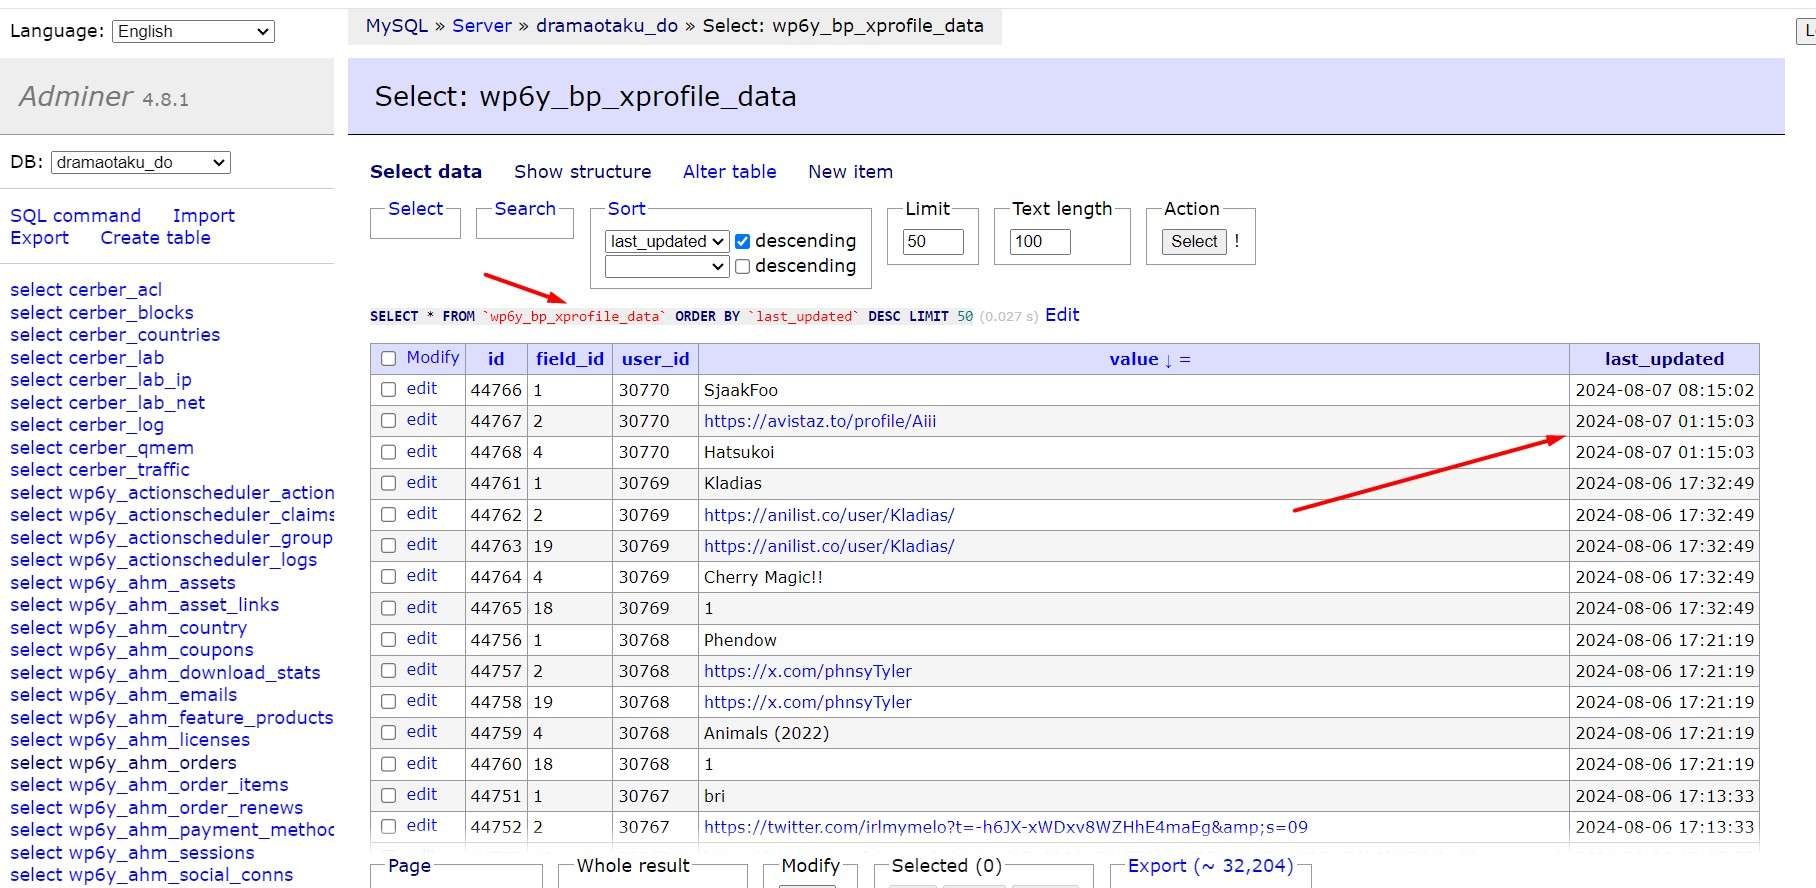Screen dimensions: 1816x888
Task: Open the Import link in sidebar
Action: pos(203,216)
